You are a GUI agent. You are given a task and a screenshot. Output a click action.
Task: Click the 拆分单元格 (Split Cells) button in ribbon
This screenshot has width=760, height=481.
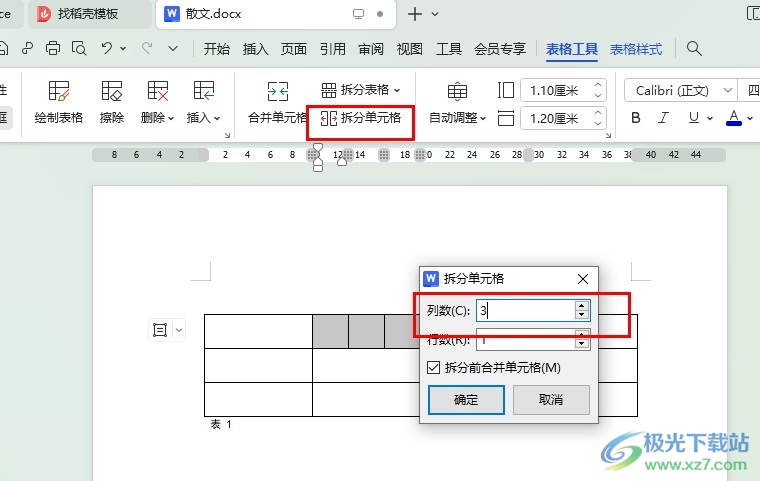coord(361,118)
